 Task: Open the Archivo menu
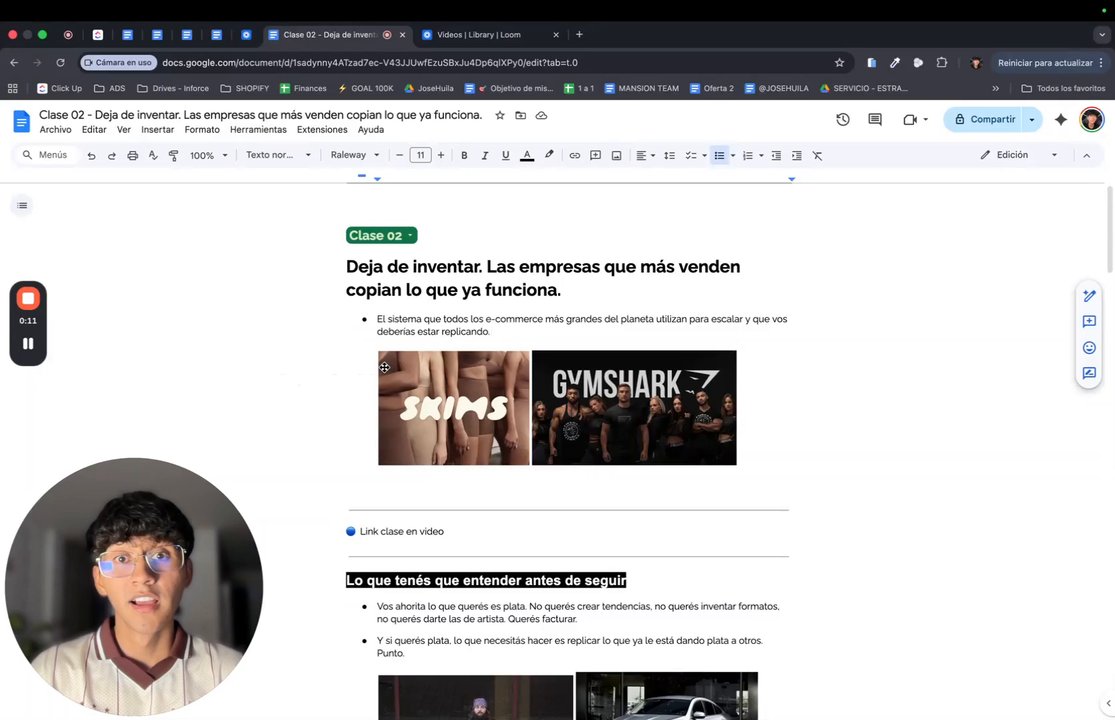click(x=55, y=129)
